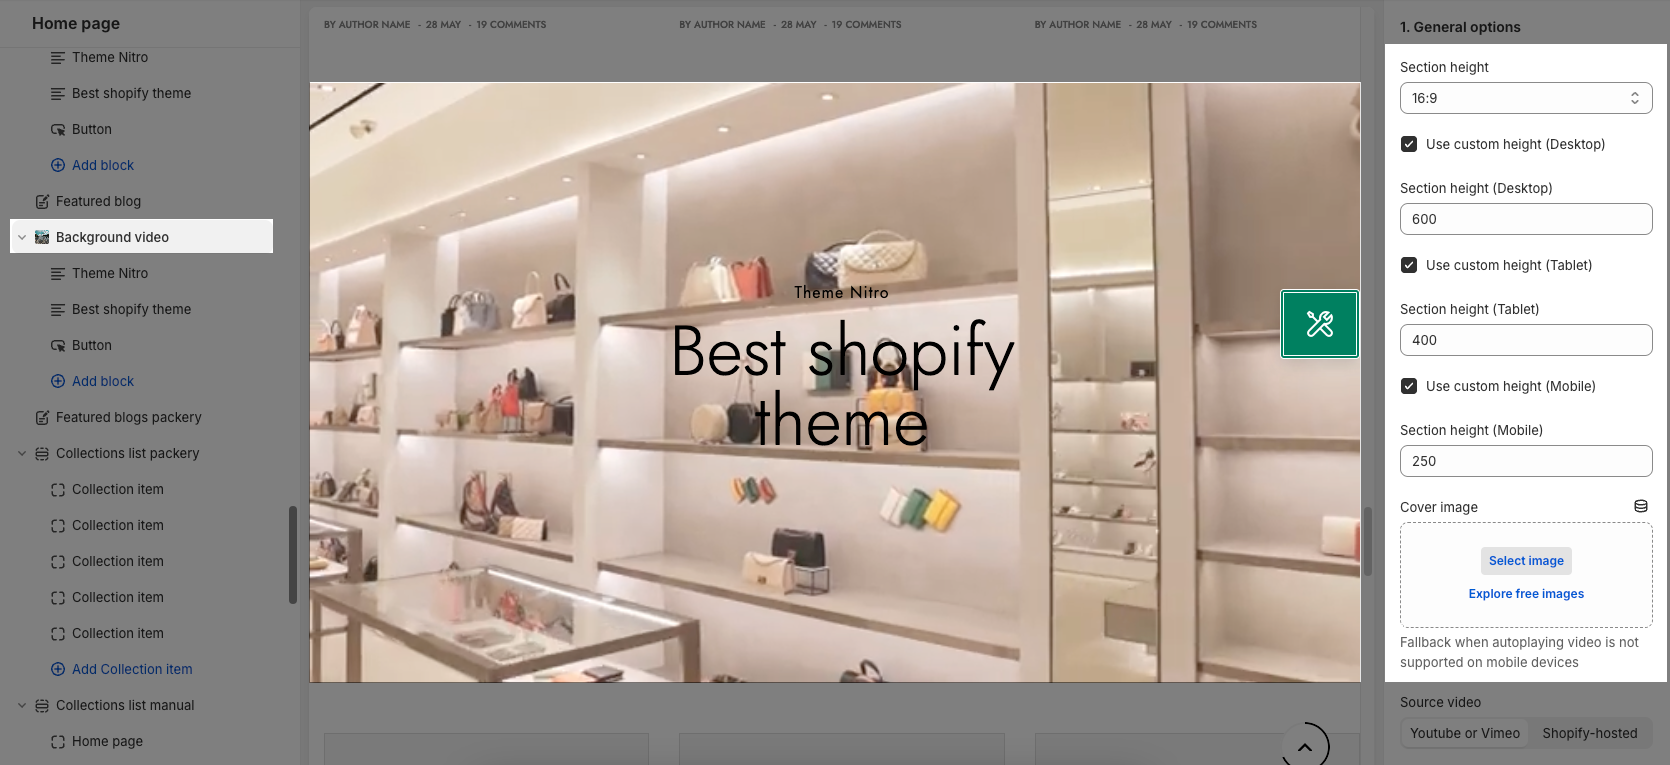Click the Featured blogs packery edit icon
Viewport: 1670px width, 765px height.
click(x=42, y=418)
